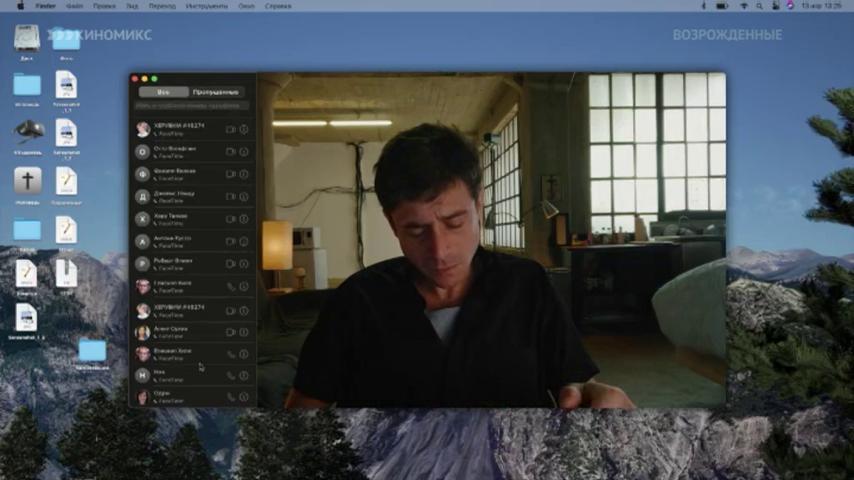Select the VR headset icon on desktop
The image size is (854, 480).
pyautogui.click(x=28, y=131)
